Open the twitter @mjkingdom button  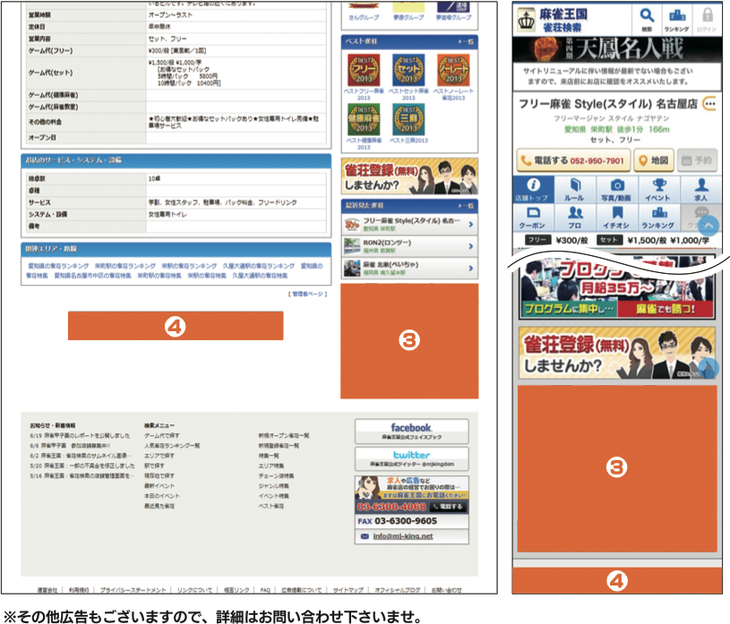coord(412,459)
